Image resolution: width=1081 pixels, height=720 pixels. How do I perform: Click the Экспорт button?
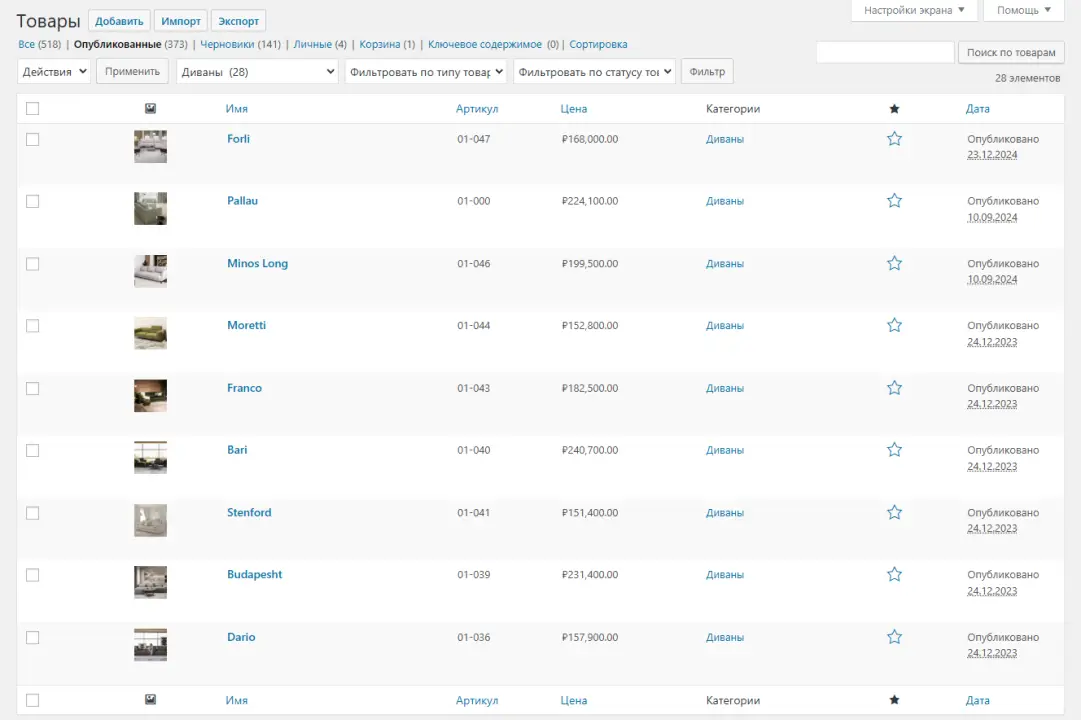239,21
